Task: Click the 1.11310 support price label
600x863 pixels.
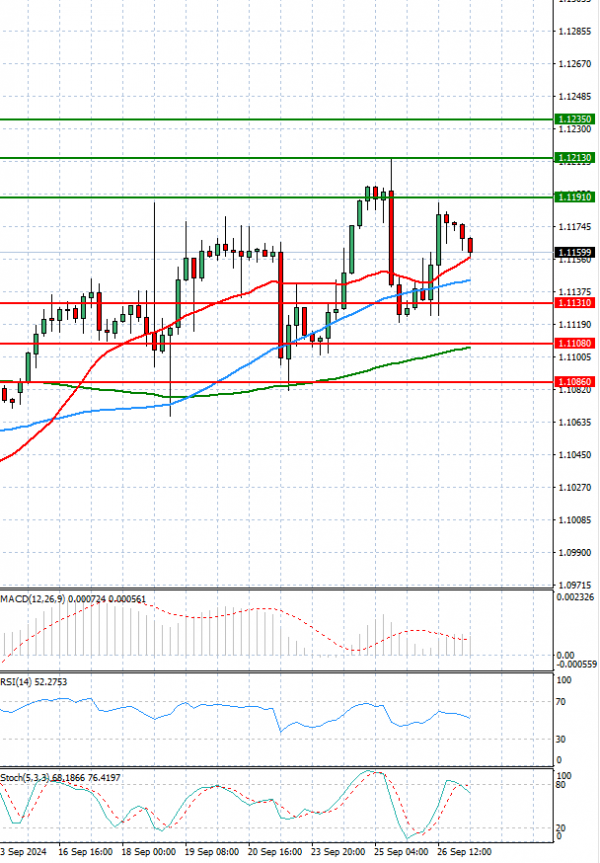Action: [575, 303]
